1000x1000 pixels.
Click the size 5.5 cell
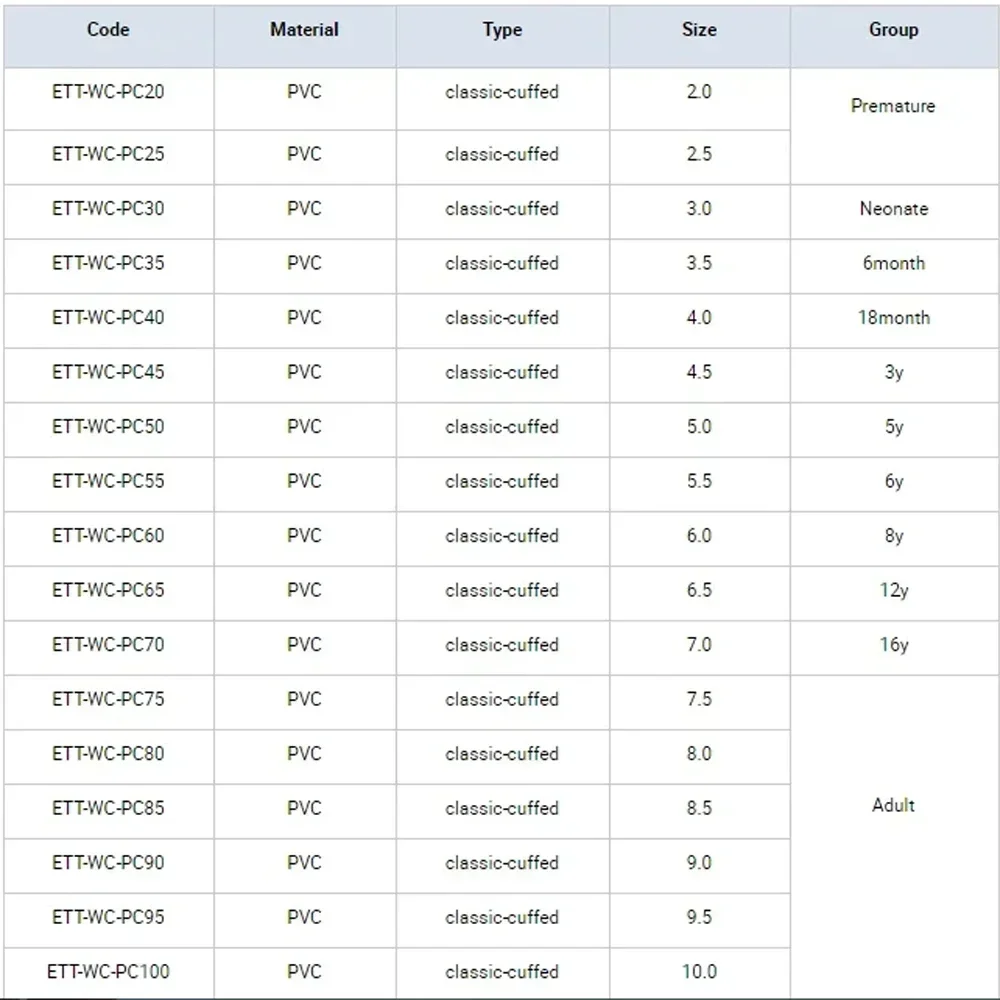[x=699, y=481]
